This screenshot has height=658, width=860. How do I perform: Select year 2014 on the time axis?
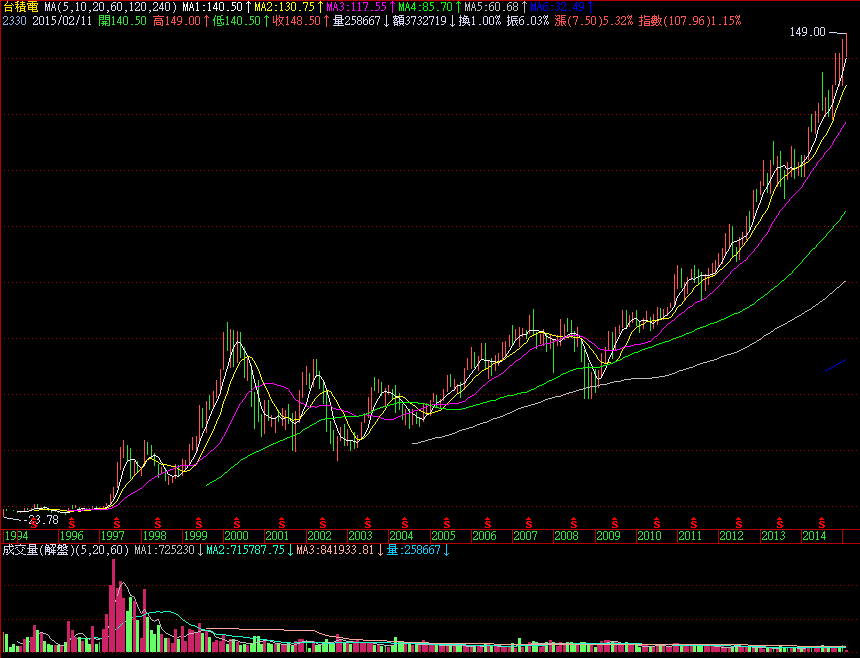[814, 536]
